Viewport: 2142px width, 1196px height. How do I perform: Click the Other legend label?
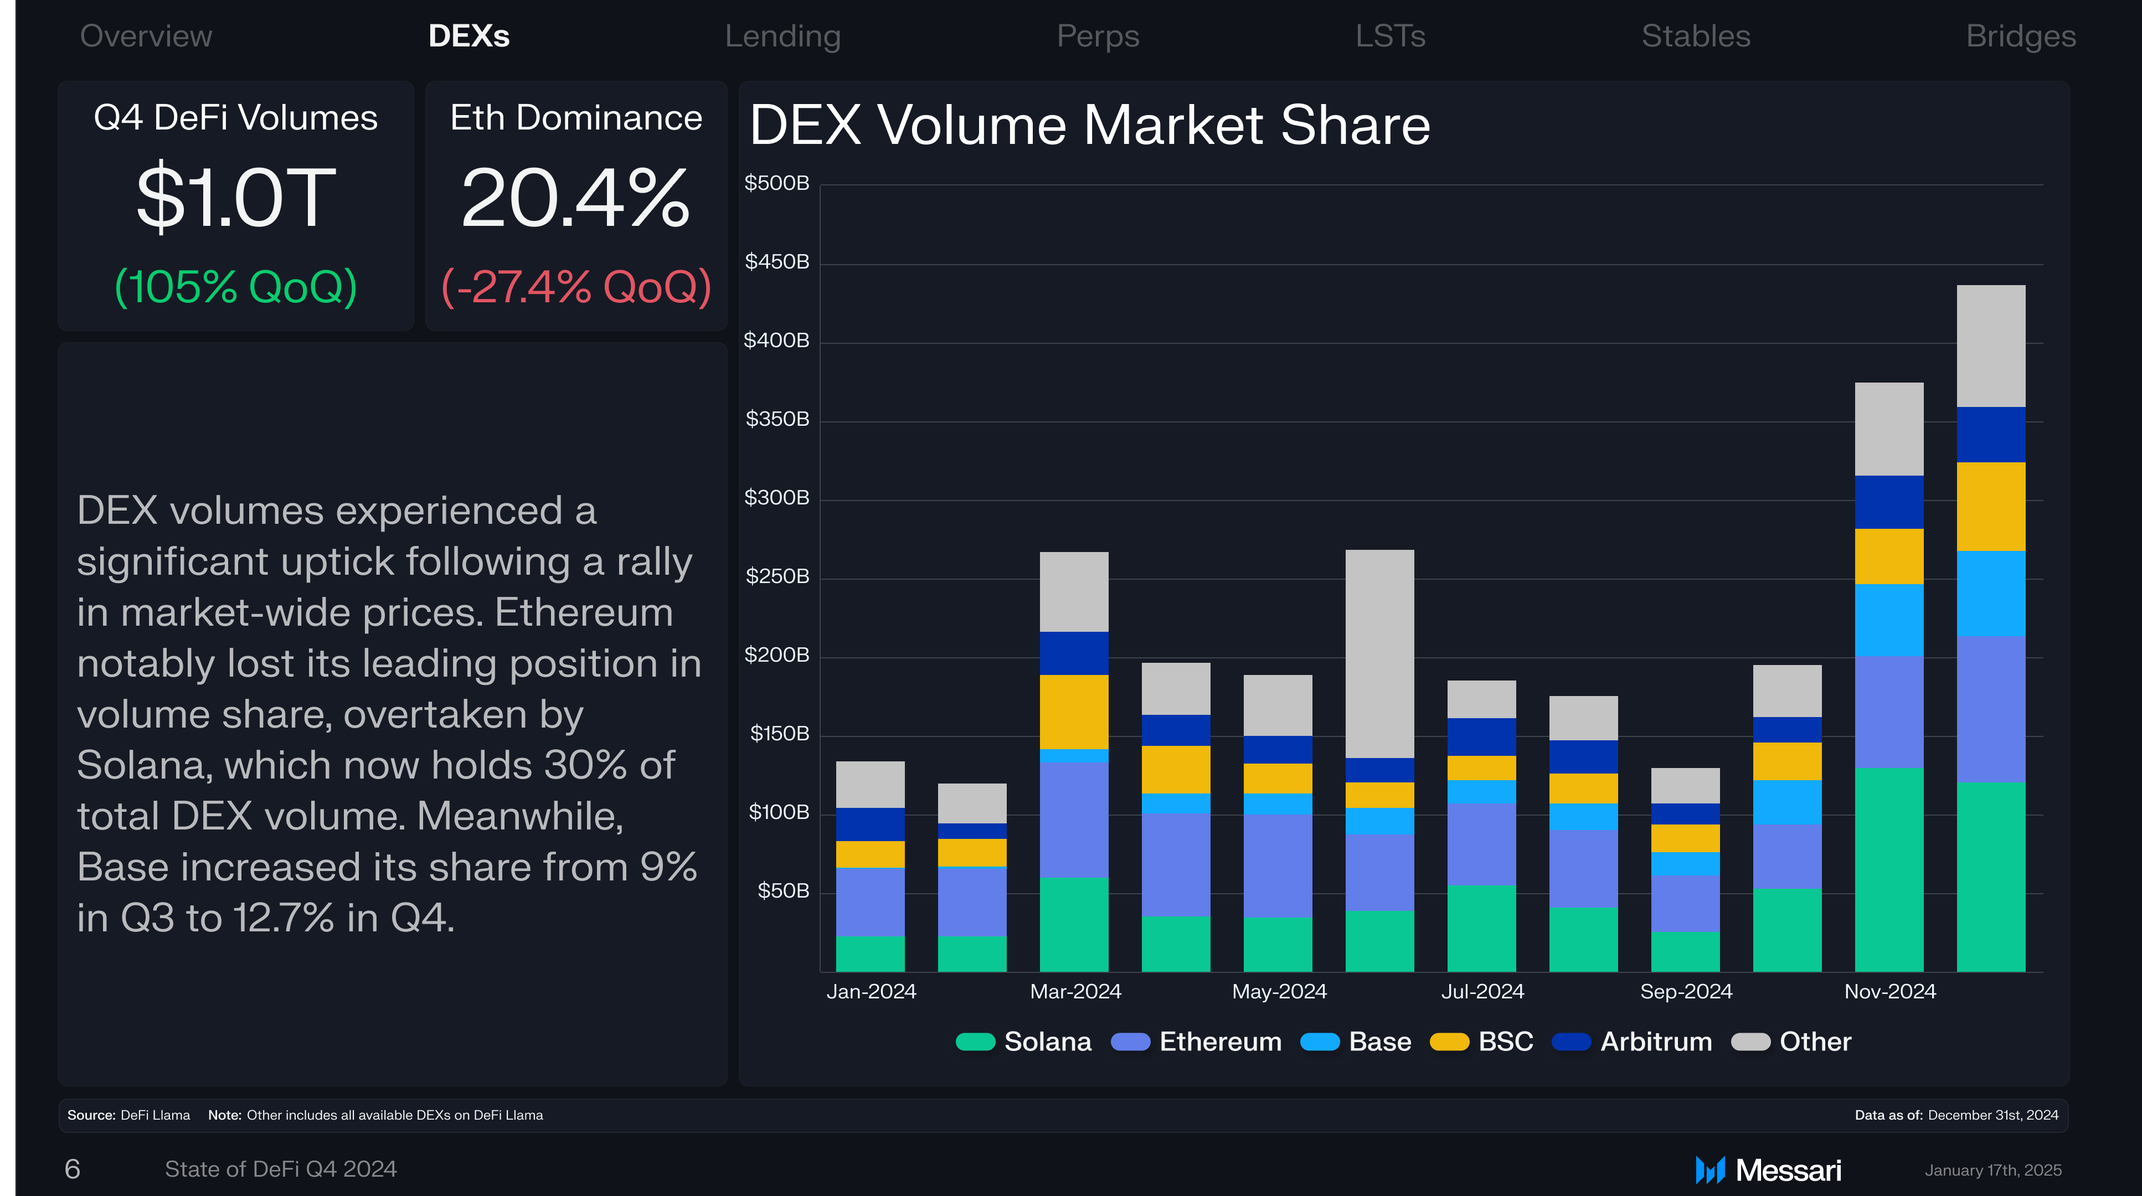click(1815, 1042)
